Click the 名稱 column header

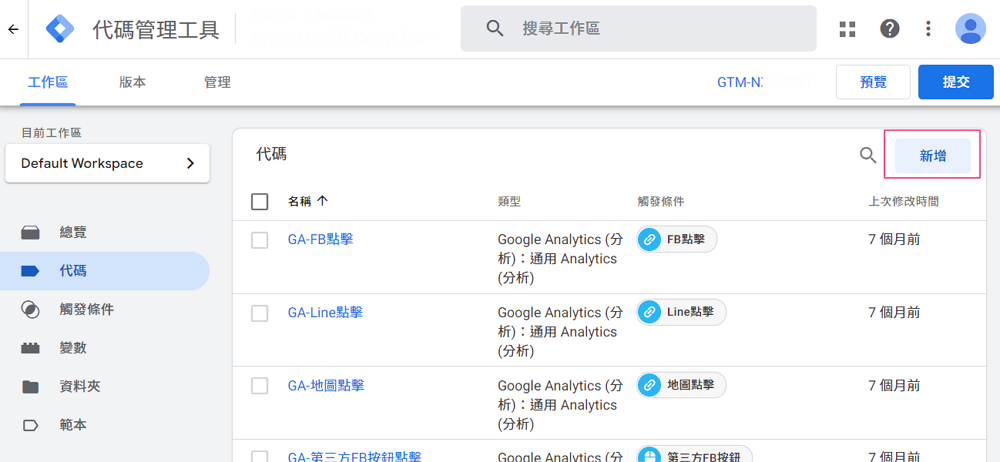tap(300, 202)
